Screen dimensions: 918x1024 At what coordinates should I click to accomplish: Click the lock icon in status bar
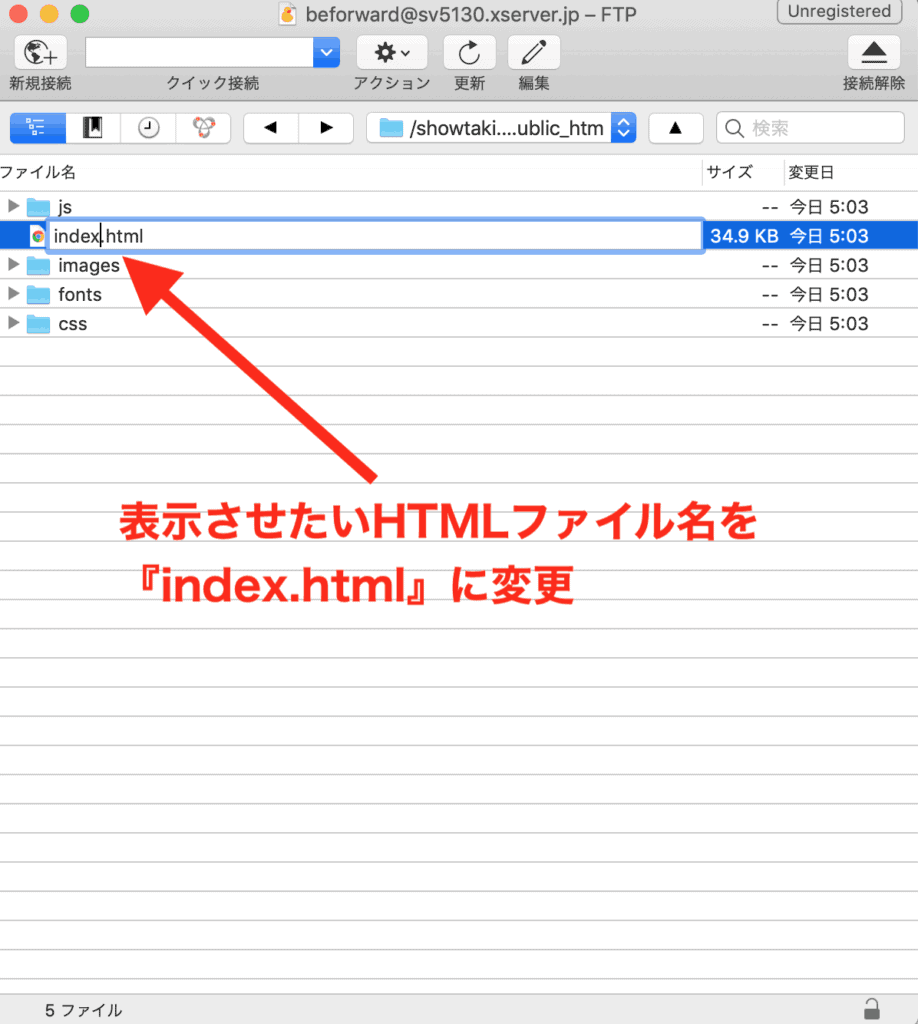click(872, 1008)
